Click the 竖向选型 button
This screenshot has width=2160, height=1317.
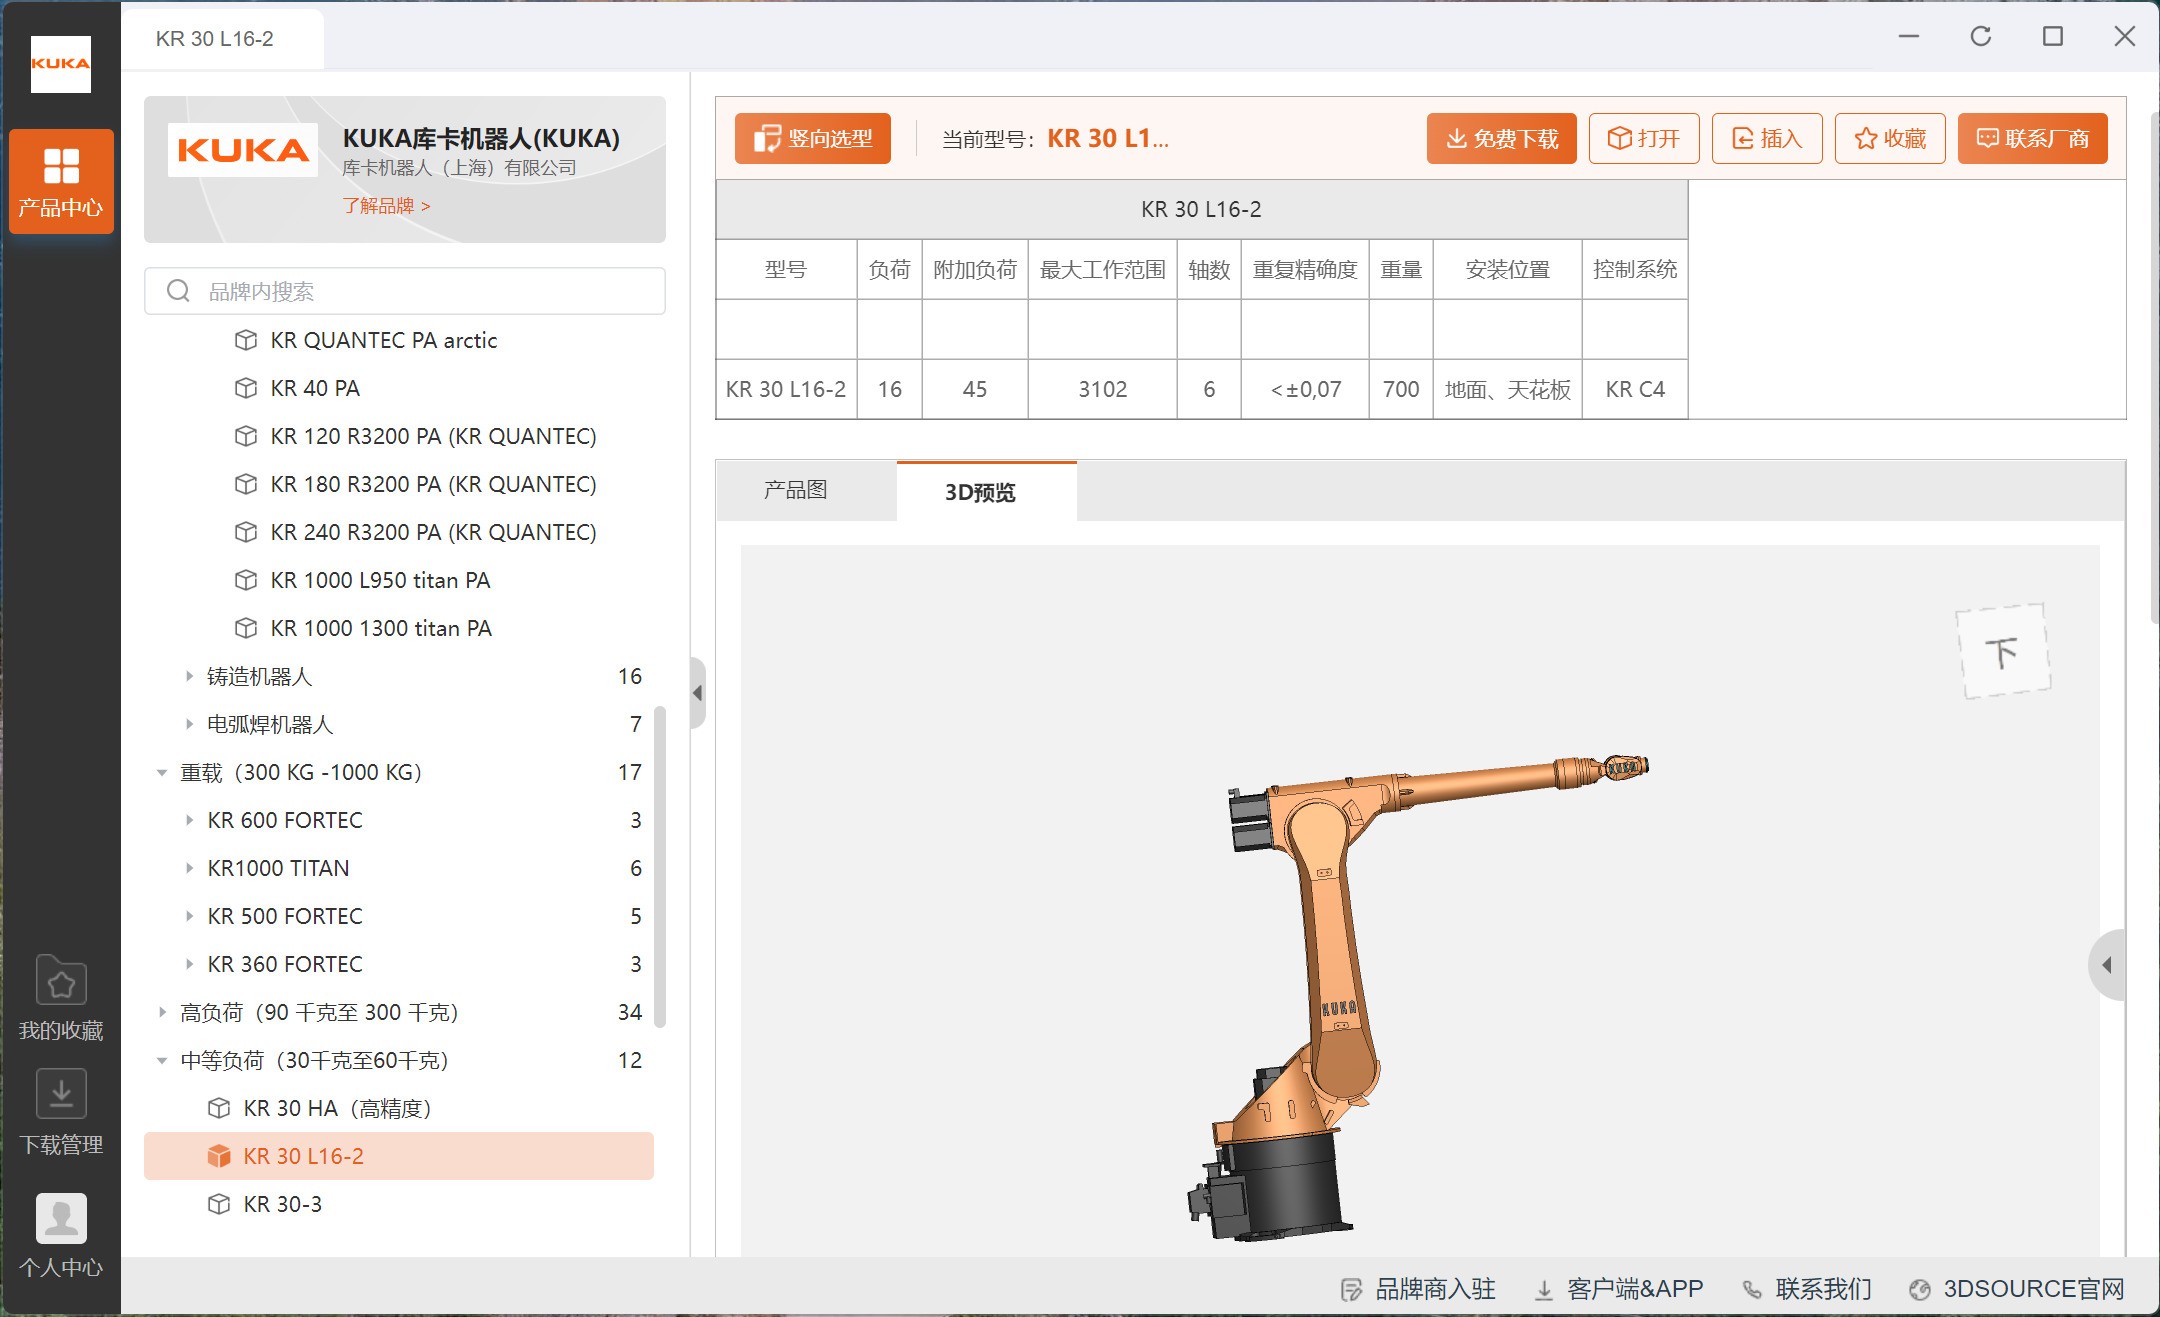point(812,138)
